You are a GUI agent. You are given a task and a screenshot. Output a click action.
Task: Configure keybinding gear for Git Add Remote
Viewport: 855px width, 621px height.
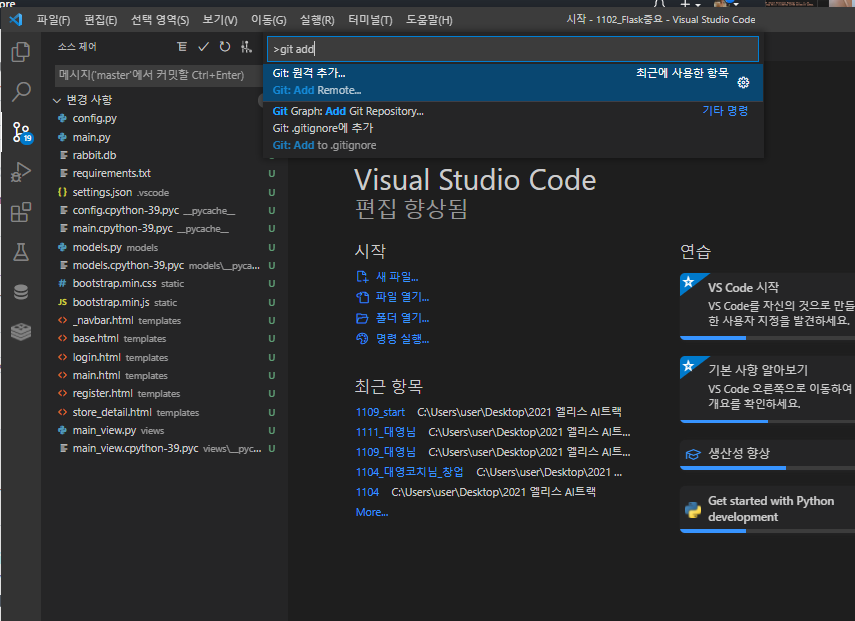[743, 82]
